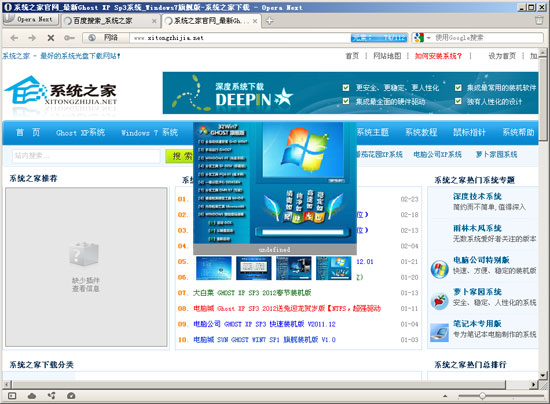Image resolution: width=550 pixels, height=404 pixels.
Task: Click the vertical scrollbar down arrow
Action: click(543, 375)
